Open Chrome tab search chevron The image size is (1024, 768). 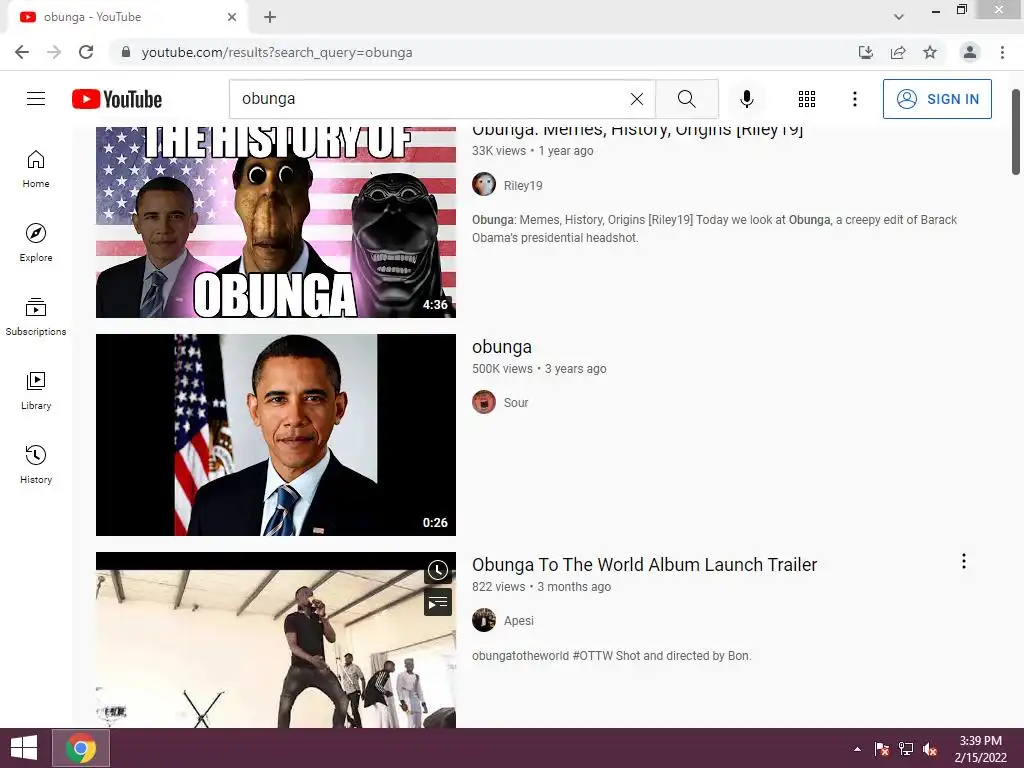point(899,17)
